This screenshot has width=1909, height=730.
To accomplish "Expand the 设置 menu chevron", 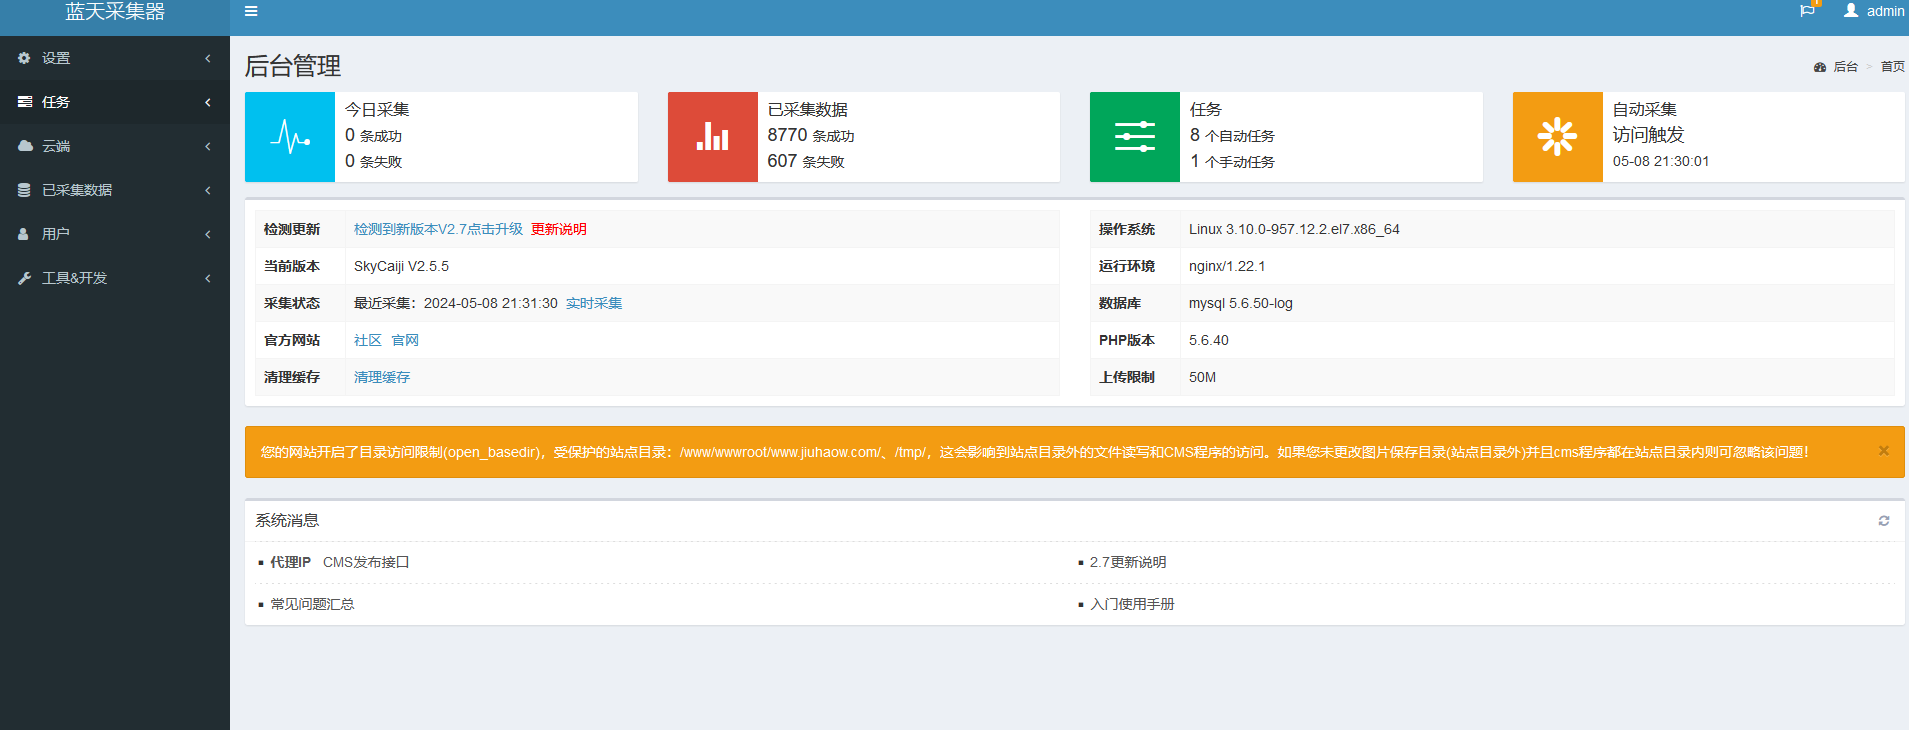I will (x=208, y=58).
